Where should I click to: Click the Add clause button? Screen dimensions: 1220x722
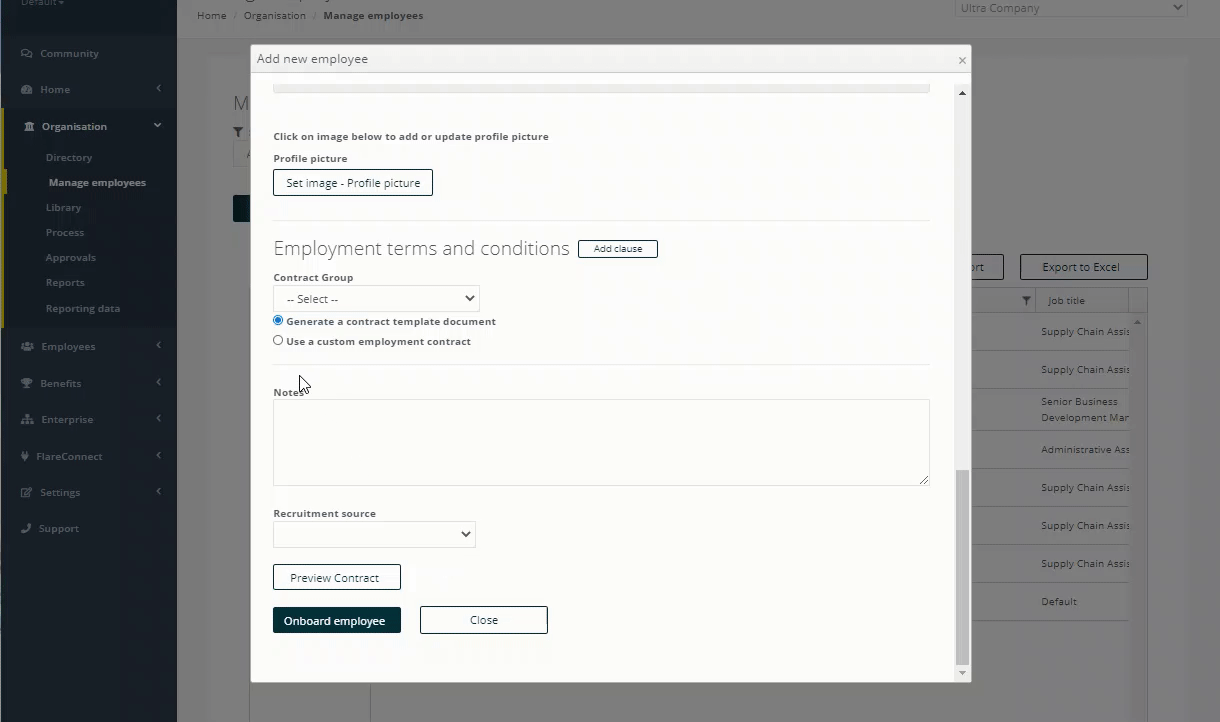pos(618,249)
